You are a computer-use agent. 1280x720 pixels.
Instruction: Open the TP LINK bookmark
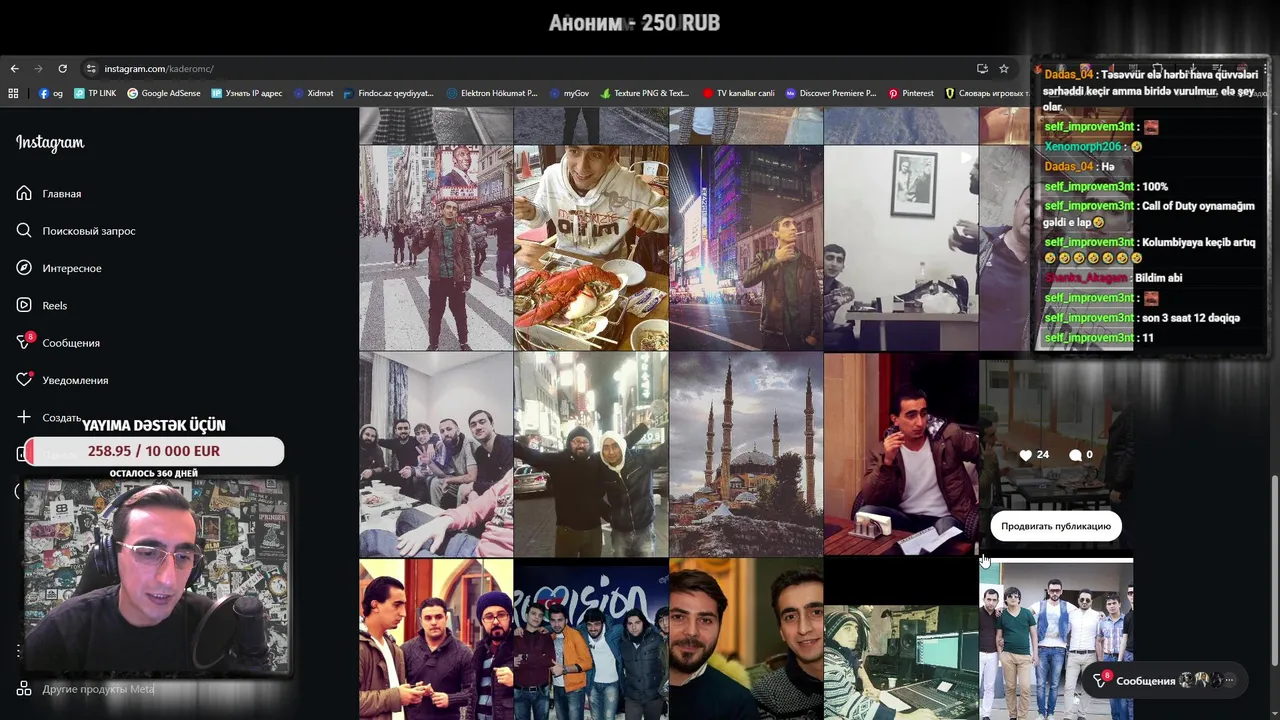pos(95,93)
